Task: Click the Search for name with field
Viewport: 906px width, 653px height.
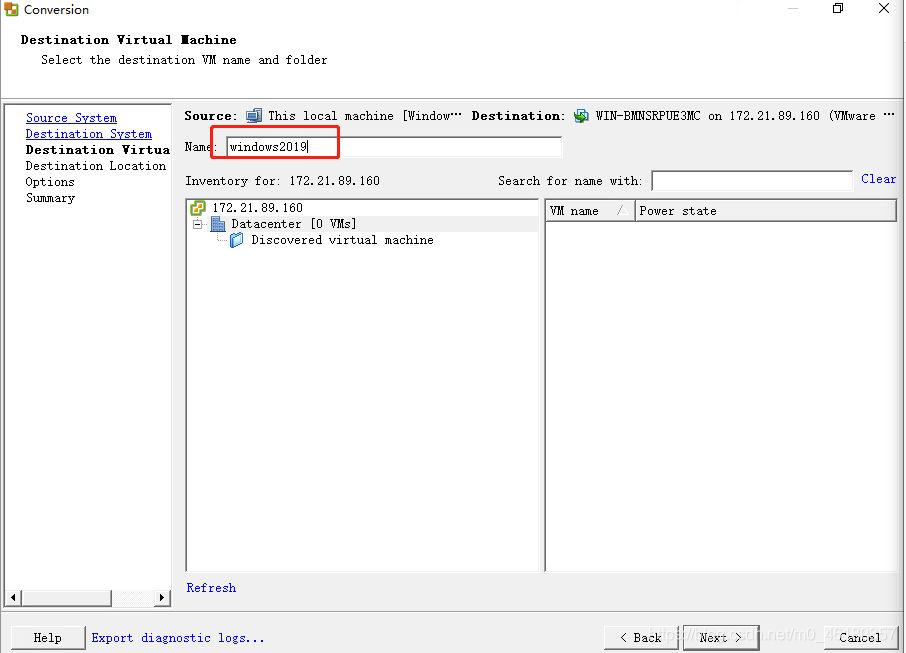Action: pyautogui.click(x=752, y=181)
